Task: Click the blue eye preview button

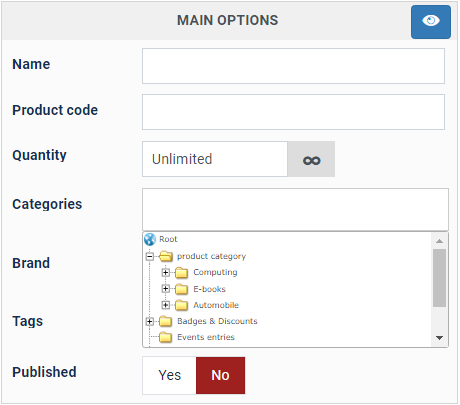Action: [x=431, y=22]
